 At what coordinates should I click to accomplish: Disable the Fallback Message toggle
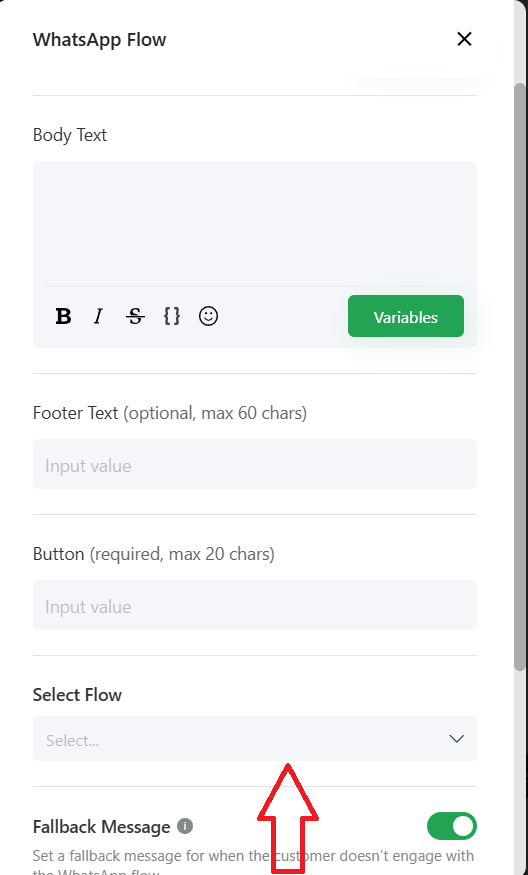452,826
